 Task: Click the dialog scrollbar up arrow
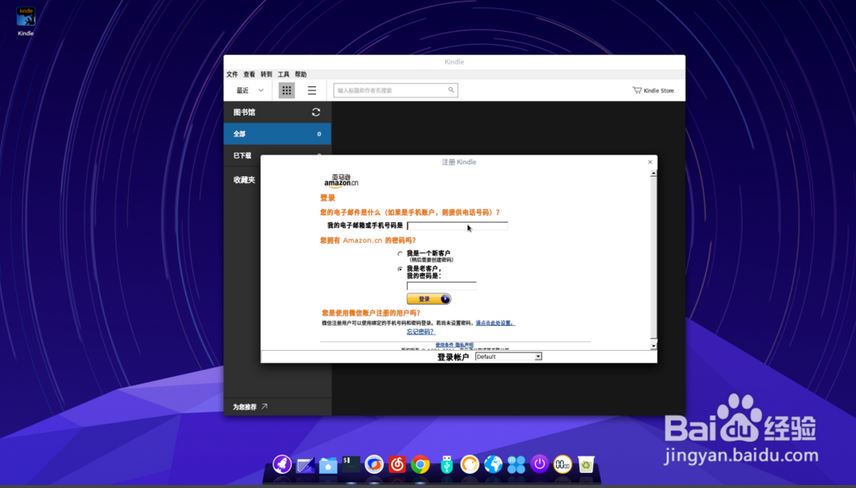tap(653, 174)
